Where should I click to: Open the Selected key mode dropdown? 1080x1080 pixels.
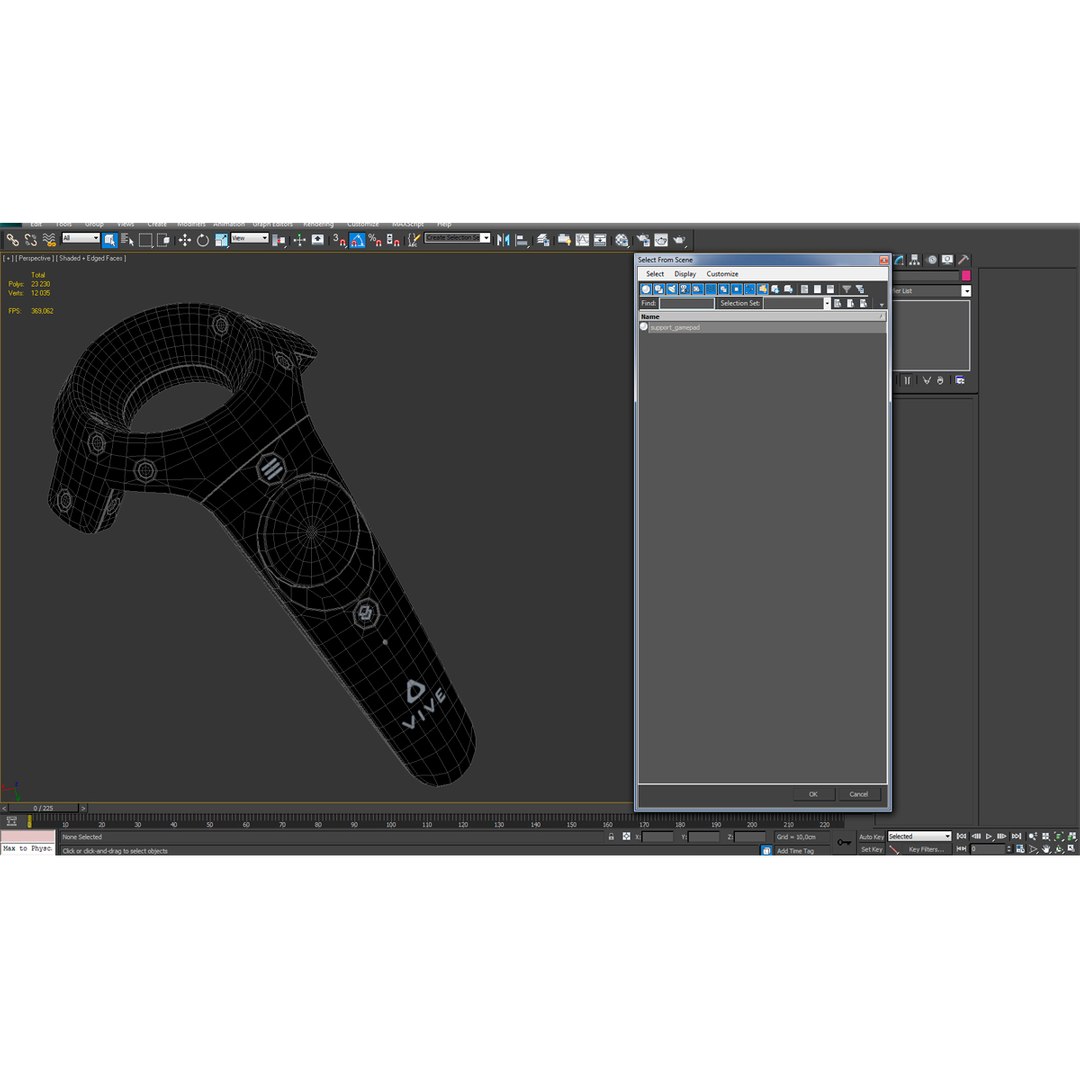[920, 837]
